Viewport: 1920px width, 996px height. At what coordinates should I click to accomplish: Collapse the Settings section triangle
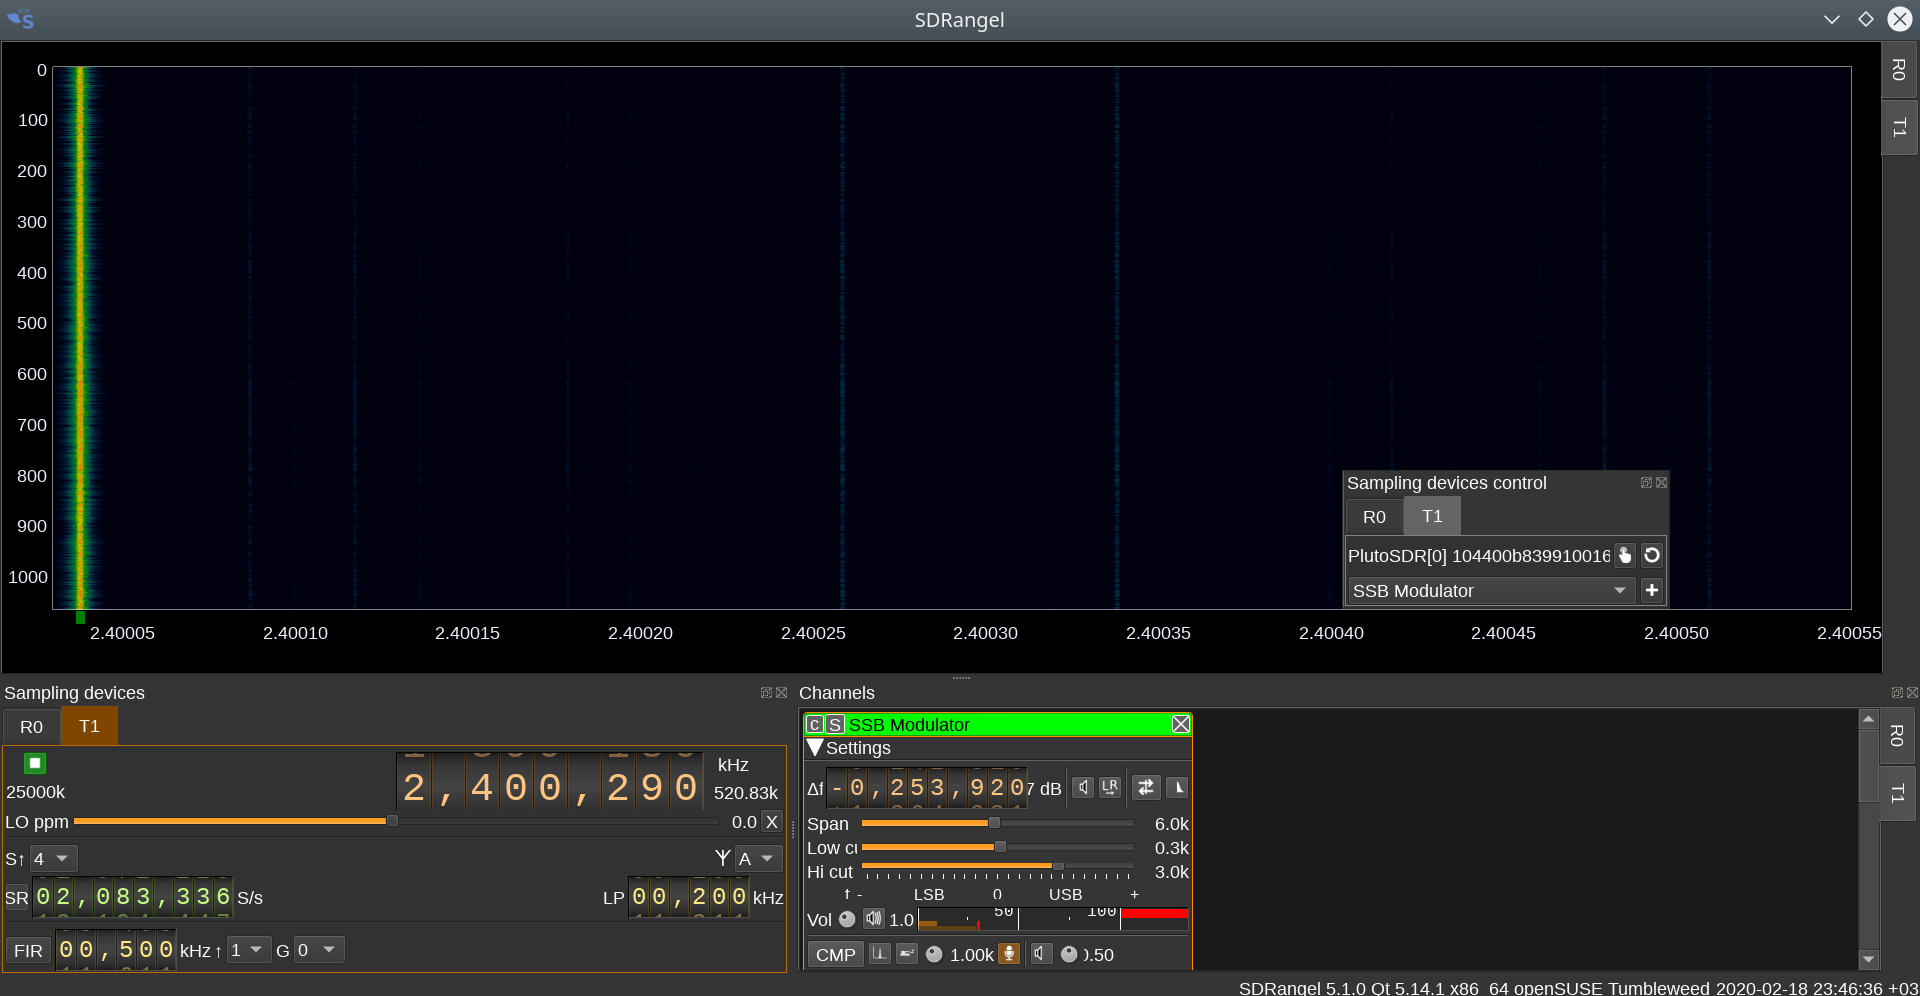click(815, 748)
